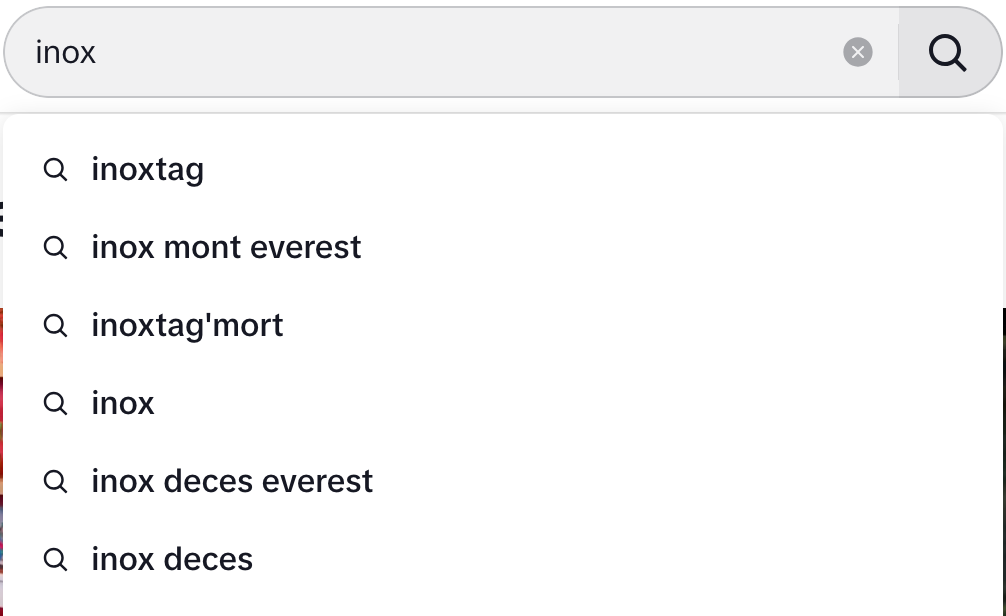Place cursor after the typed word 'inox'
1006x616 pixels.
coord(98,52)
